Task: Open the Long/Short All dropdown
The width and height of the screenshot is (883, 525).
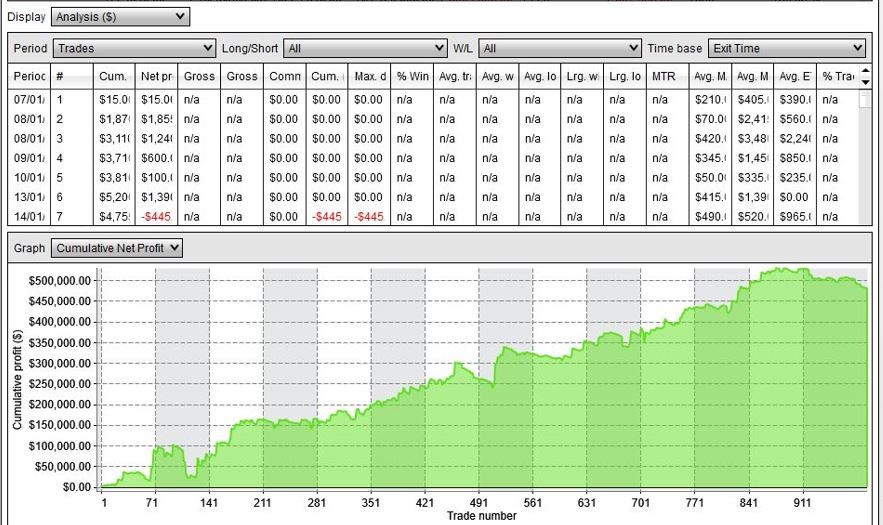Action: coord(365,48)
